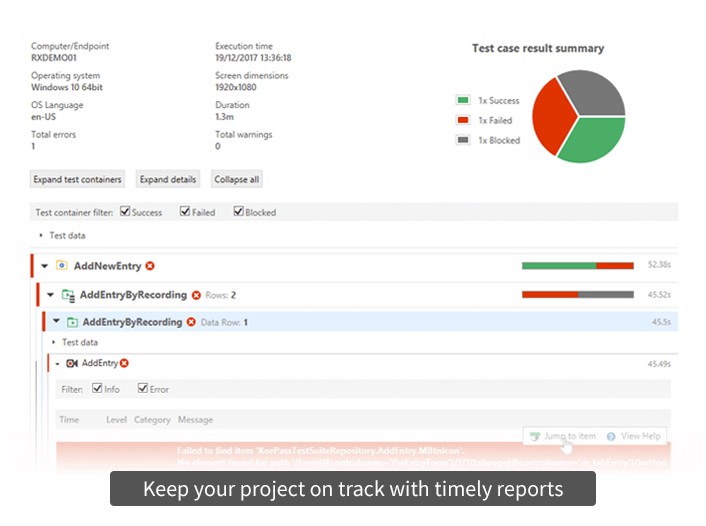The width and height of the screenshot is (706, 526).
Task: Toggle the Blocked test container filter
Action: [x=238, y=212]
